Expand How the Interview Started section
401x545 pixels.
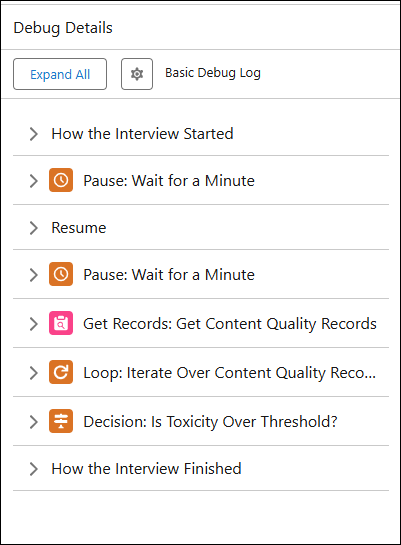[33, 134]
